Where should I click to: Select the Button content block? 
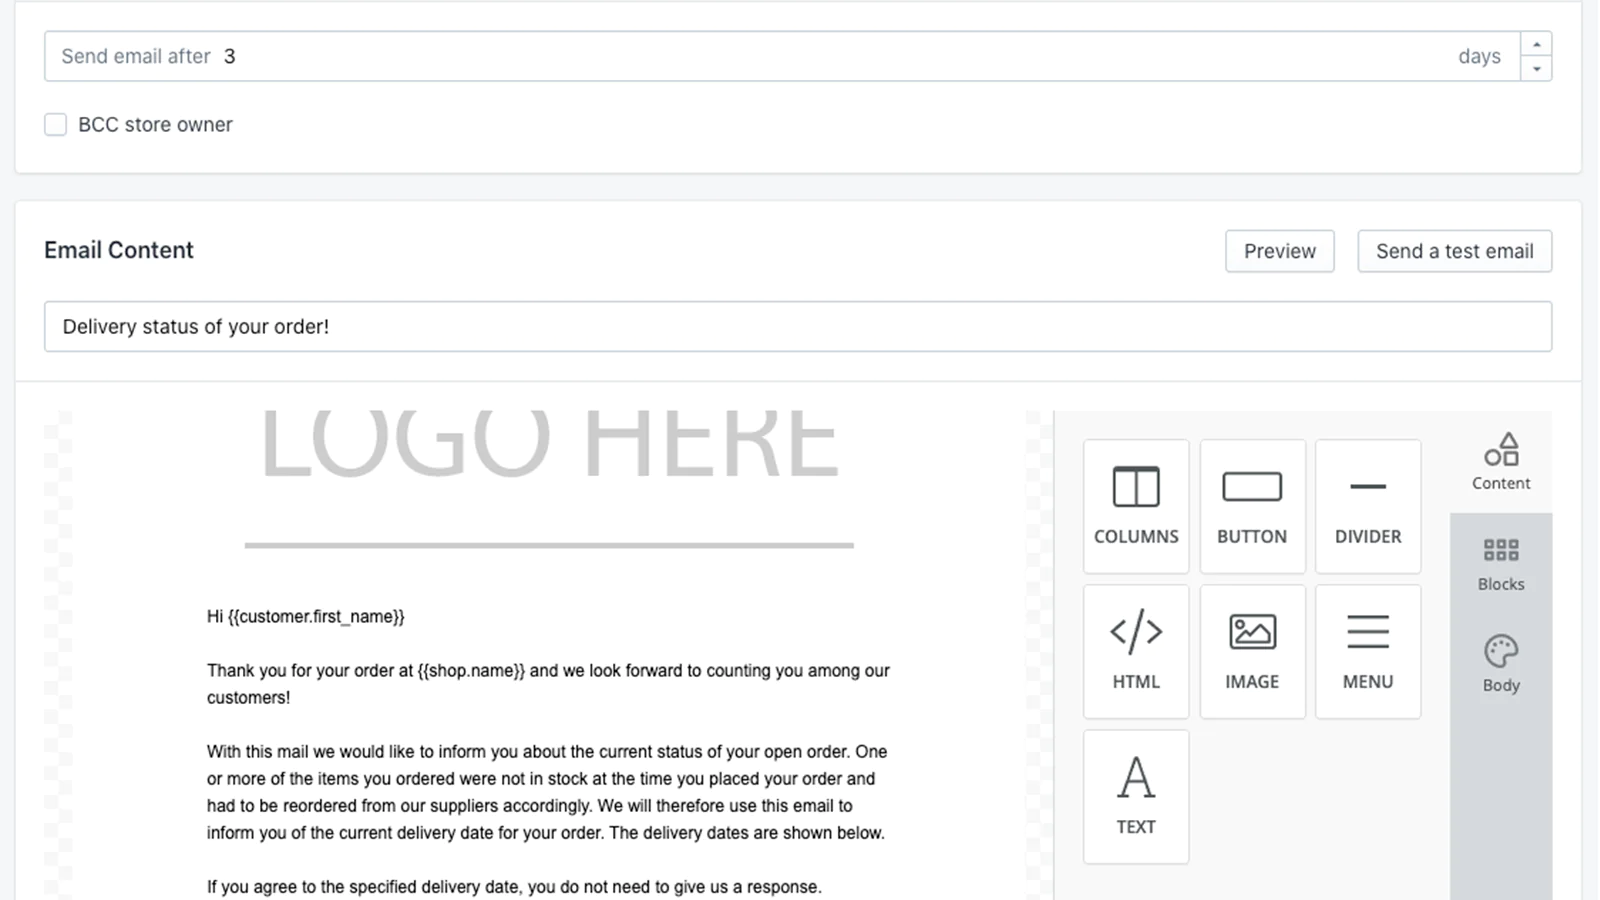1252,506
